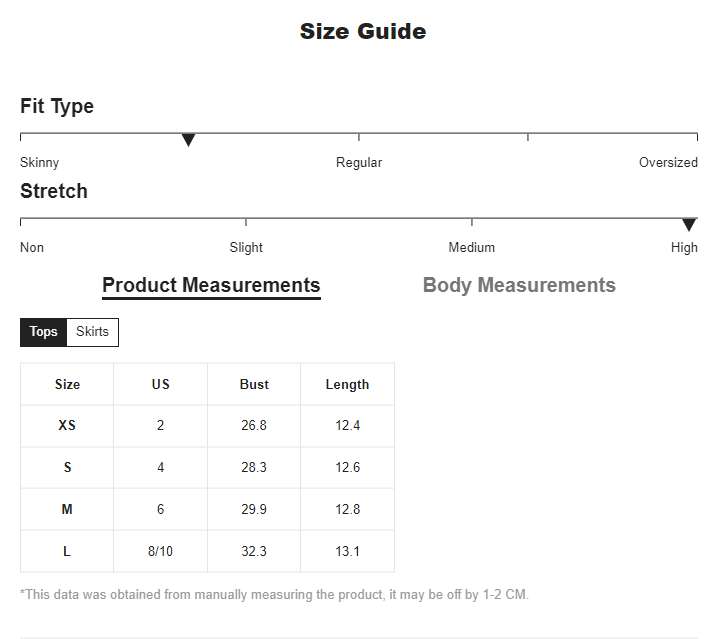Click the XS size row cell
Image resolution: width=723 pixels, height=639 pixels.
(x=67, y=426)
